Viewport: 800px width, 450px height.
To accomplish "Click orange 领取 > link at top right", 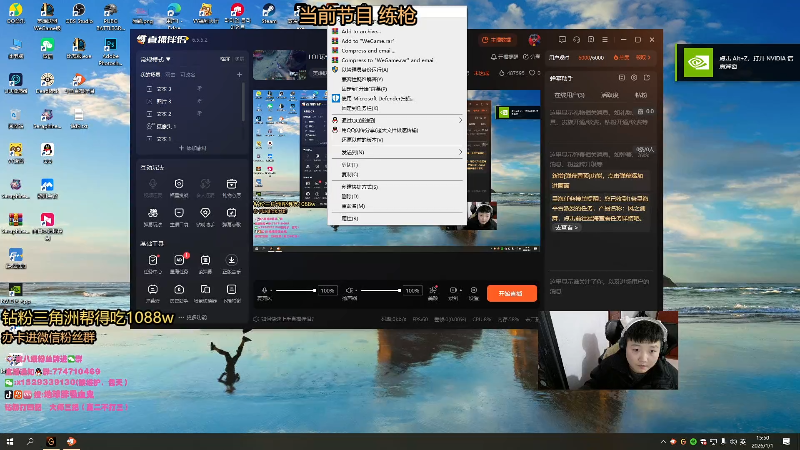I will 643,58.
